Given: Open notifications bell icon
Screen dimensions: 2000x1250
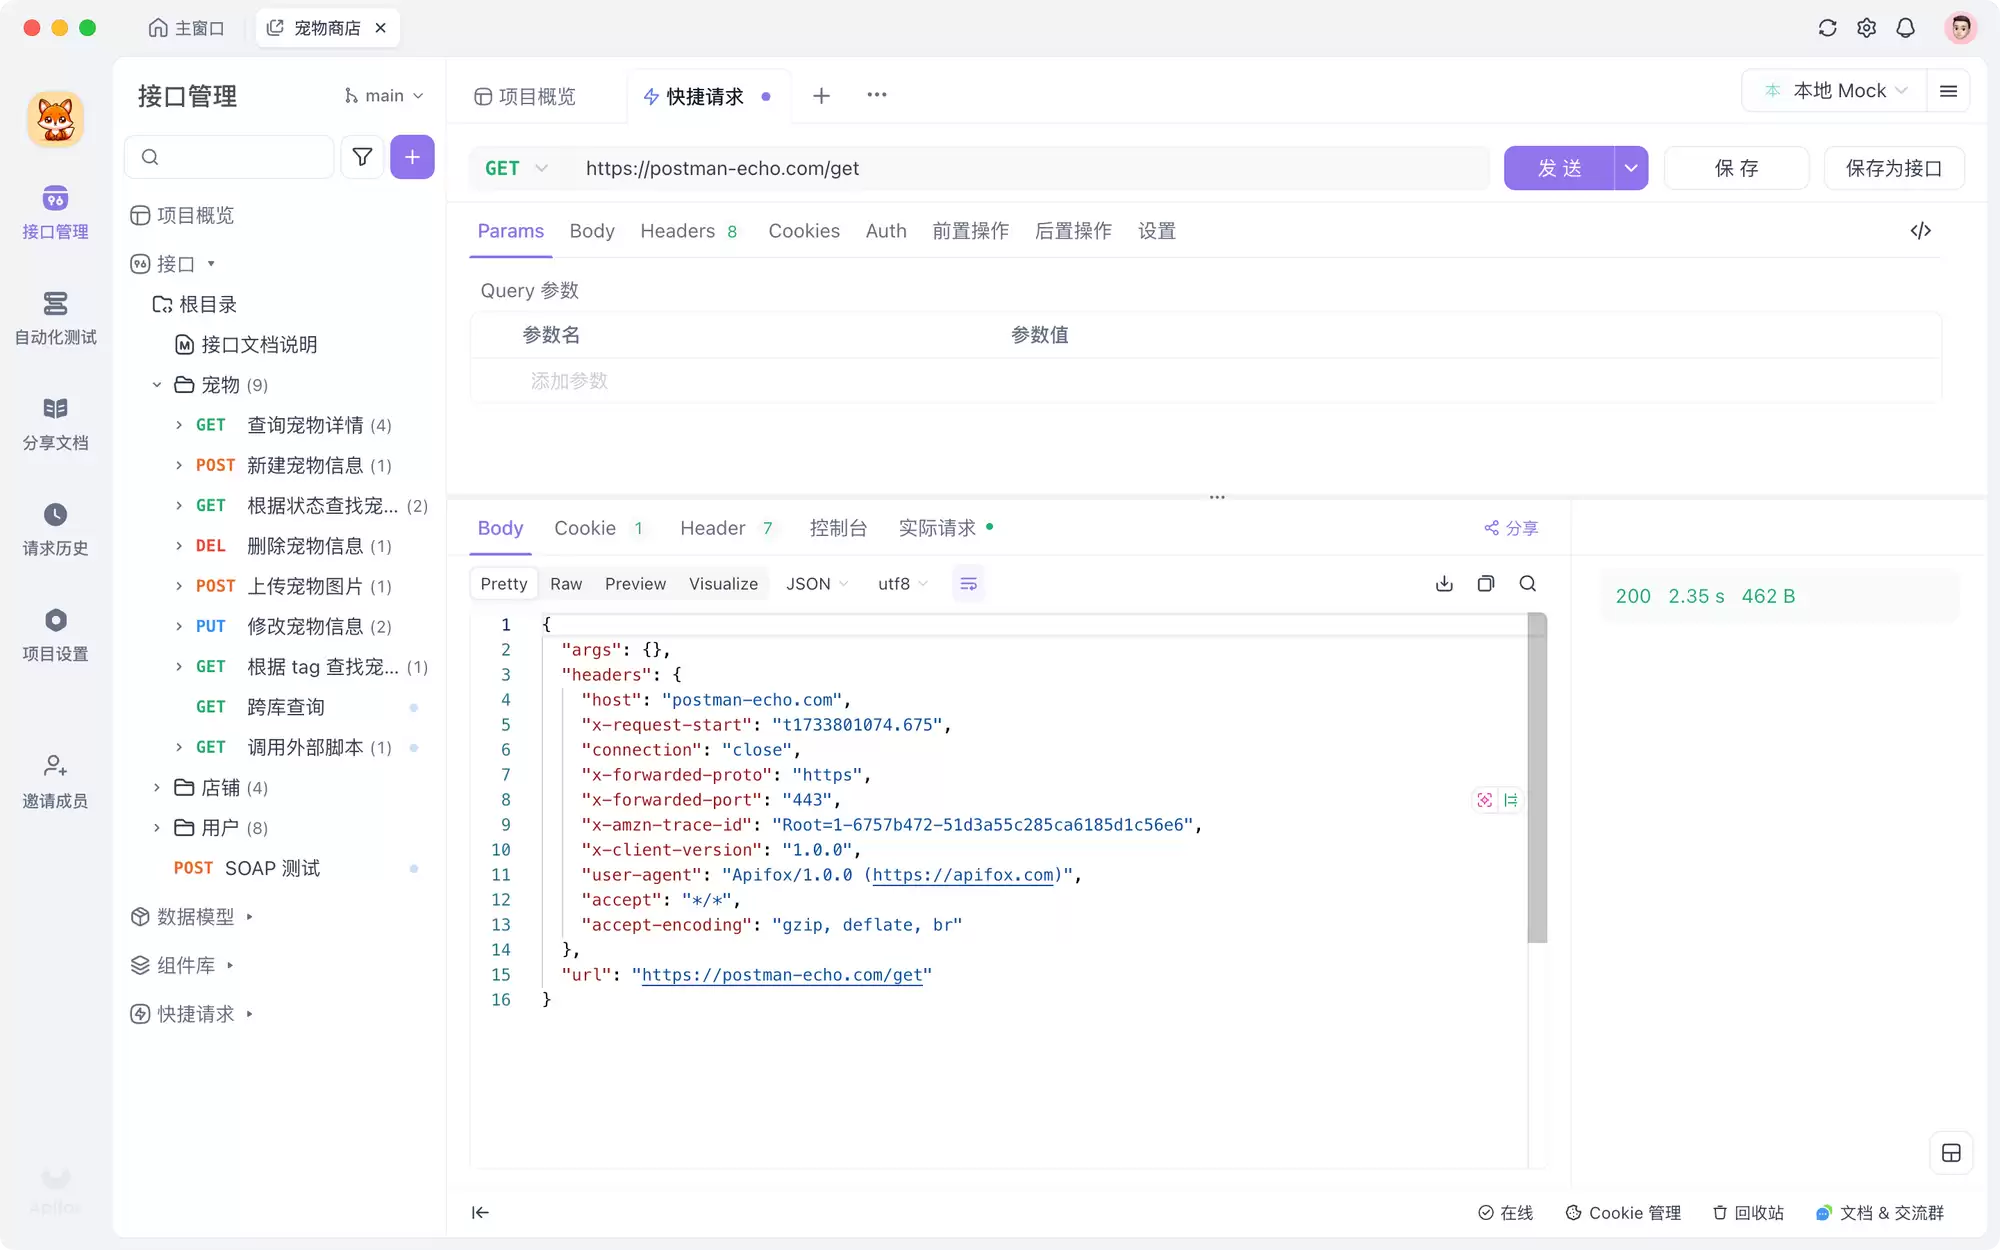Looking at the screenshot, I should pos(1905,28).
